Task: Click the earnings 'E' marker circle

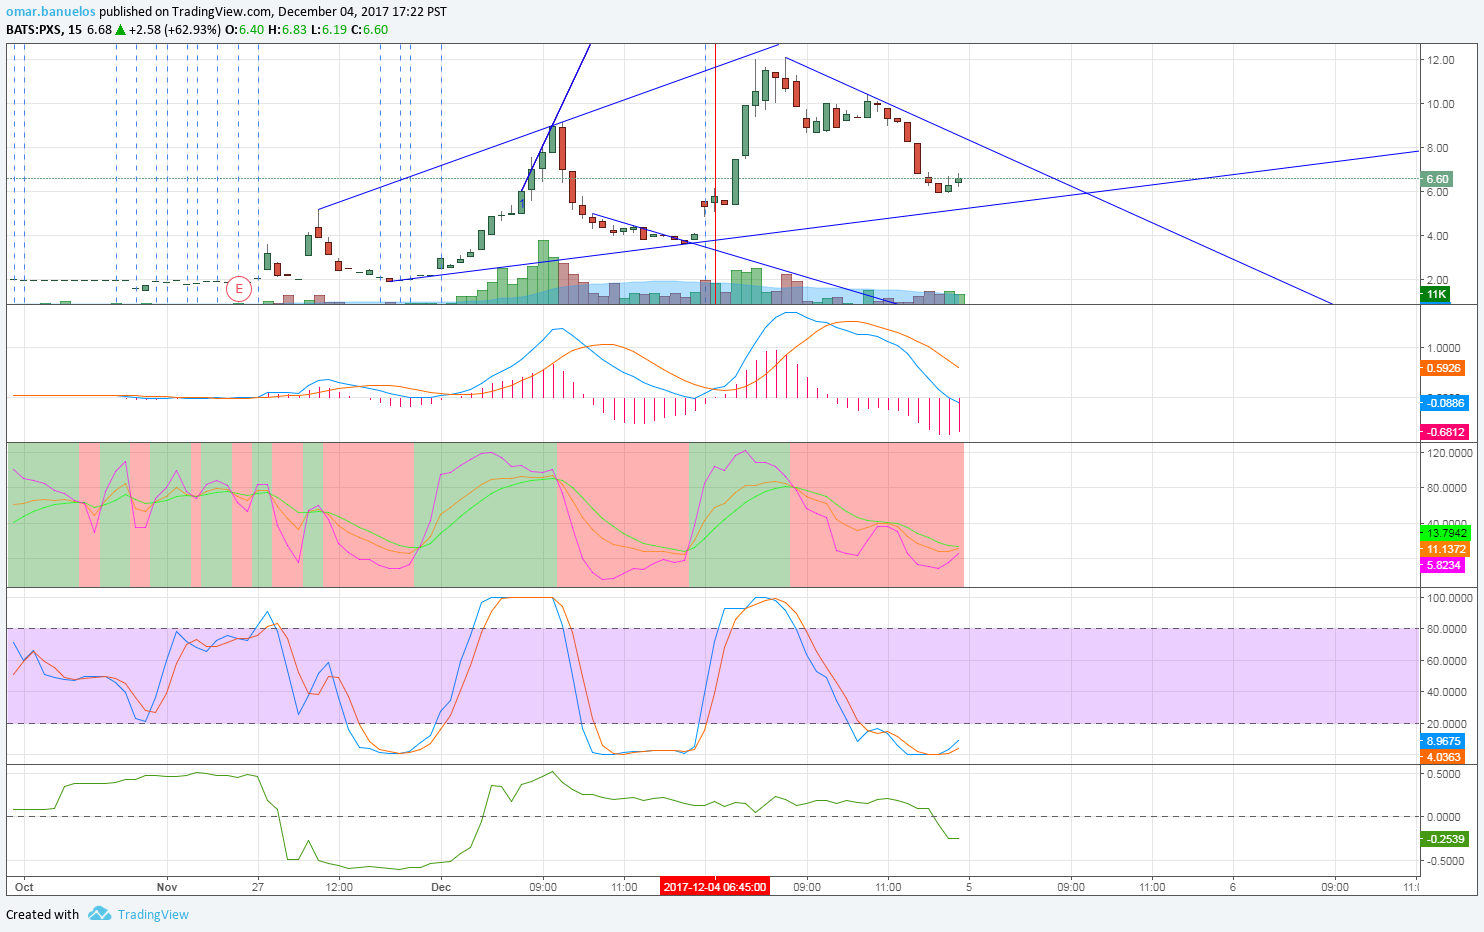Action: pyautogui.click(x=238, y=289)
